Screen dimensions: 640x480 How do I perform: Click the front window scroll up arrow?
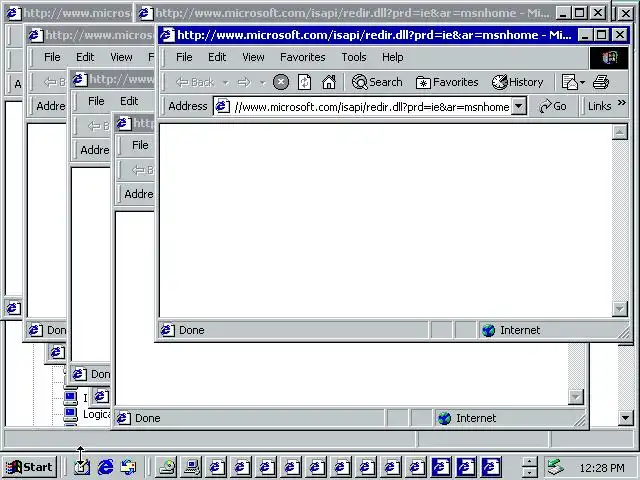620,132
